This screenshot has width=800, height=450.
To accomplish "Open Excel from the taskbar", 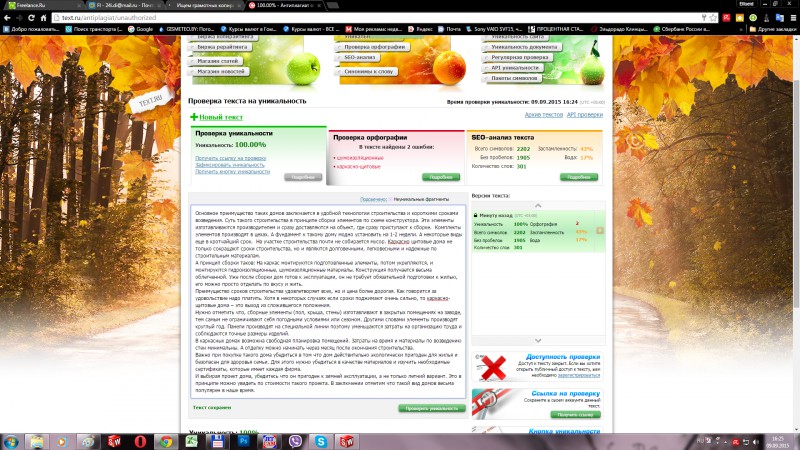I will click(192, 441).
